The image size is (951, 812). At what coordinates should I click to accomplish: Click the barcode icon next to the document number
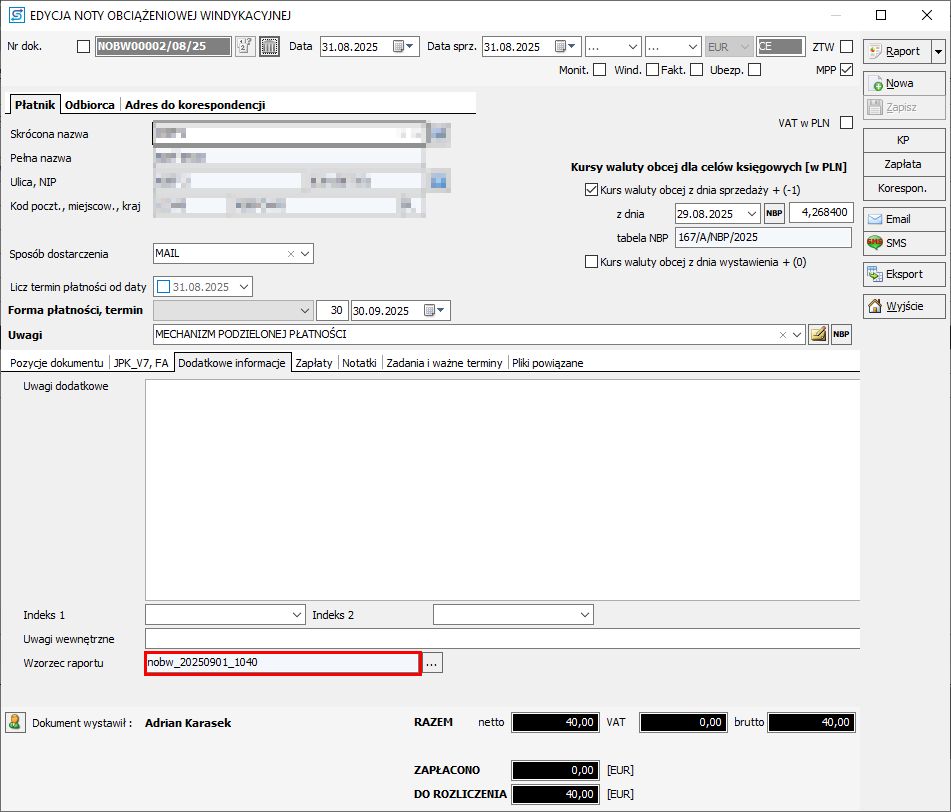(269, 47)
